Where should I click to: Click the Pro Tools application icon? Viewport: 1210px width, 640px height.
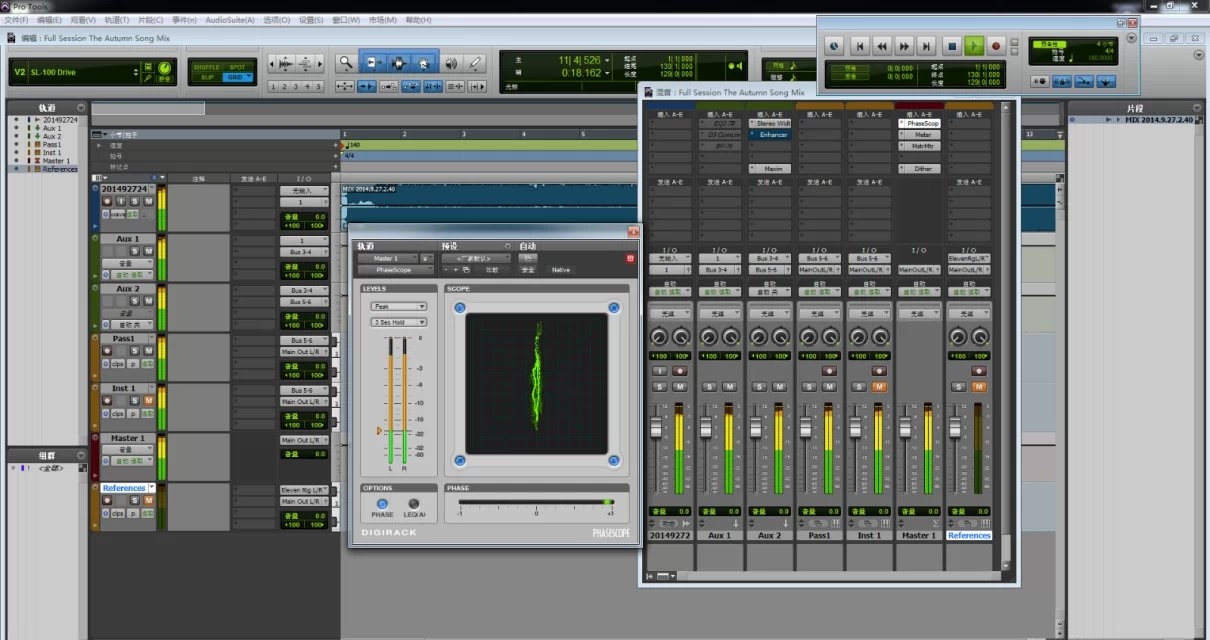point(6,5)
